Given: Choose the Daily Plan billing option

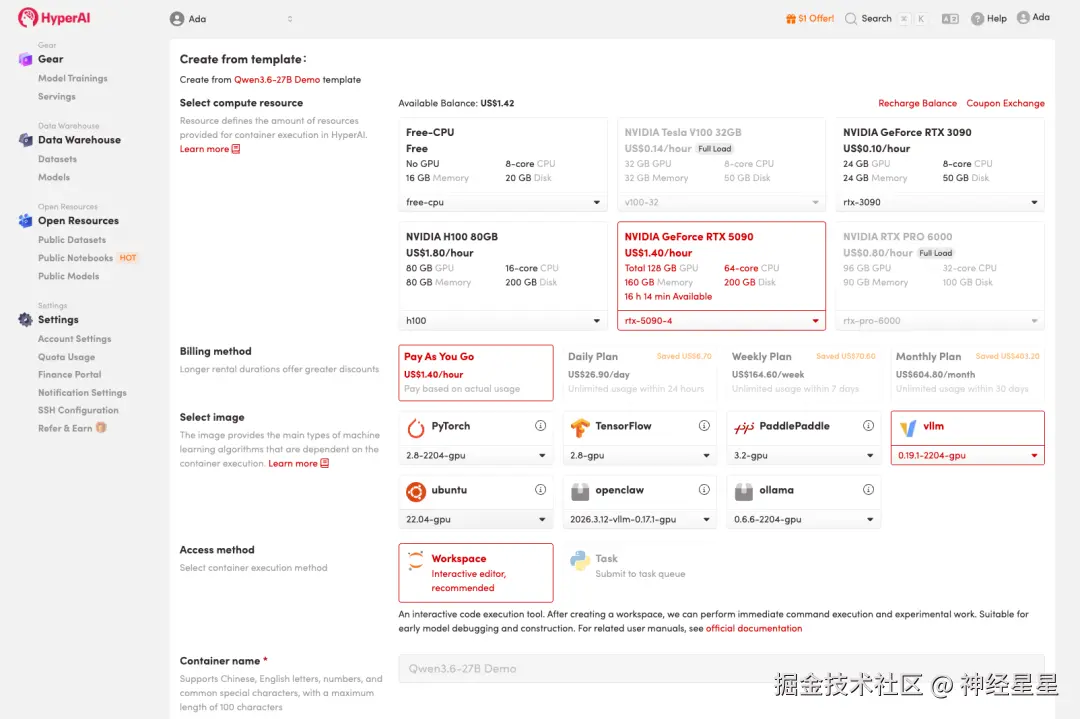Looking at the screenshot, I should [x=640, y=373].
